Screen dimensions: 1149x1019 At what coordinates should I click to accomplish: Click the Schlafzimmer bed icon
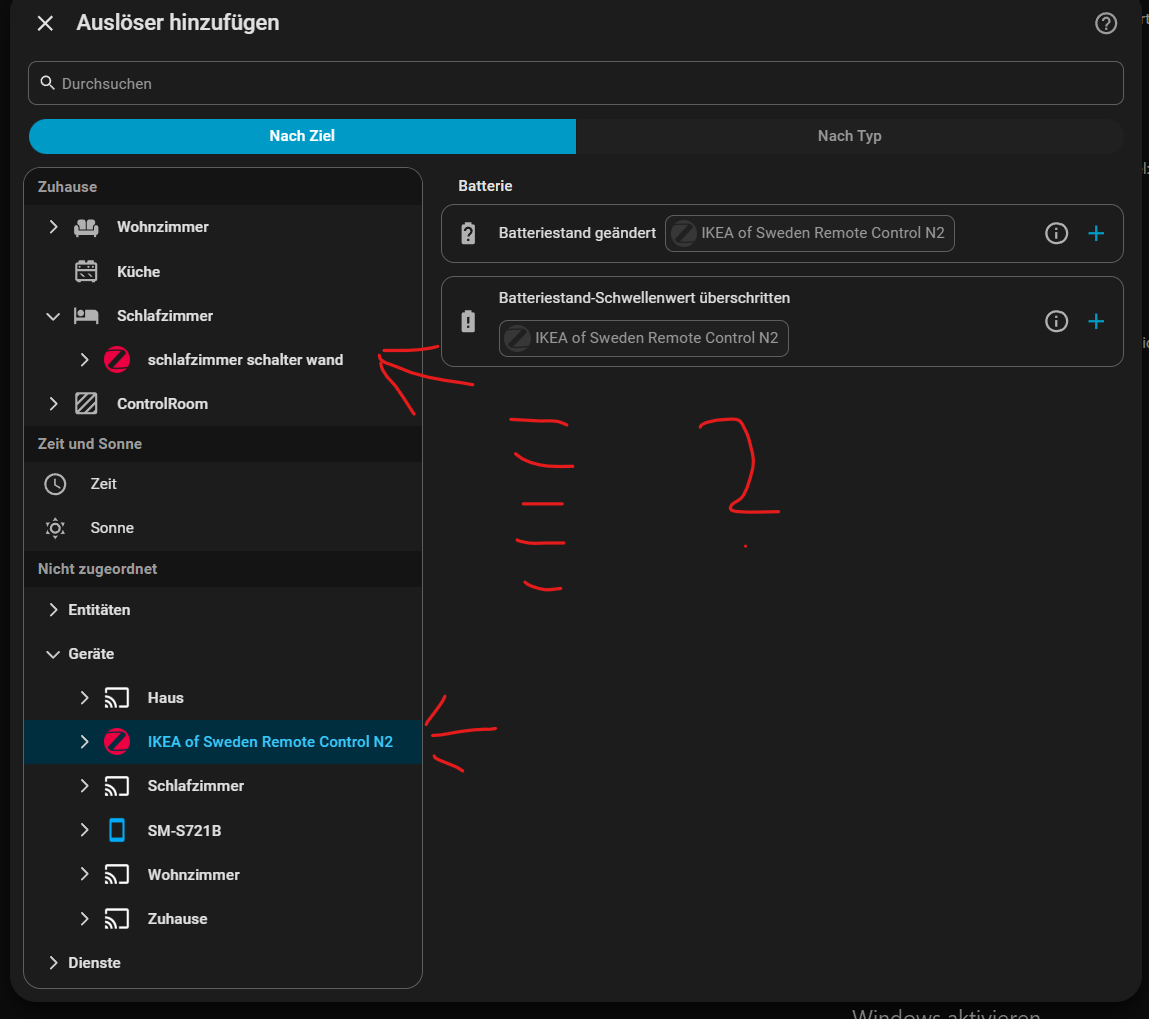point(86,316)
